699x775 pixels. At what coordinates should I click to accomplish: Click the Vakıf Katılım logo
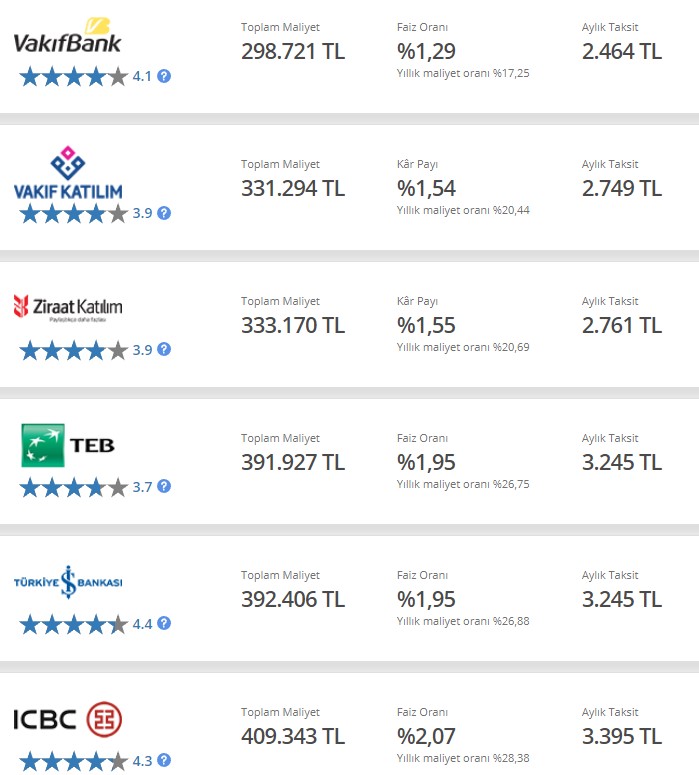pos(68,172)
